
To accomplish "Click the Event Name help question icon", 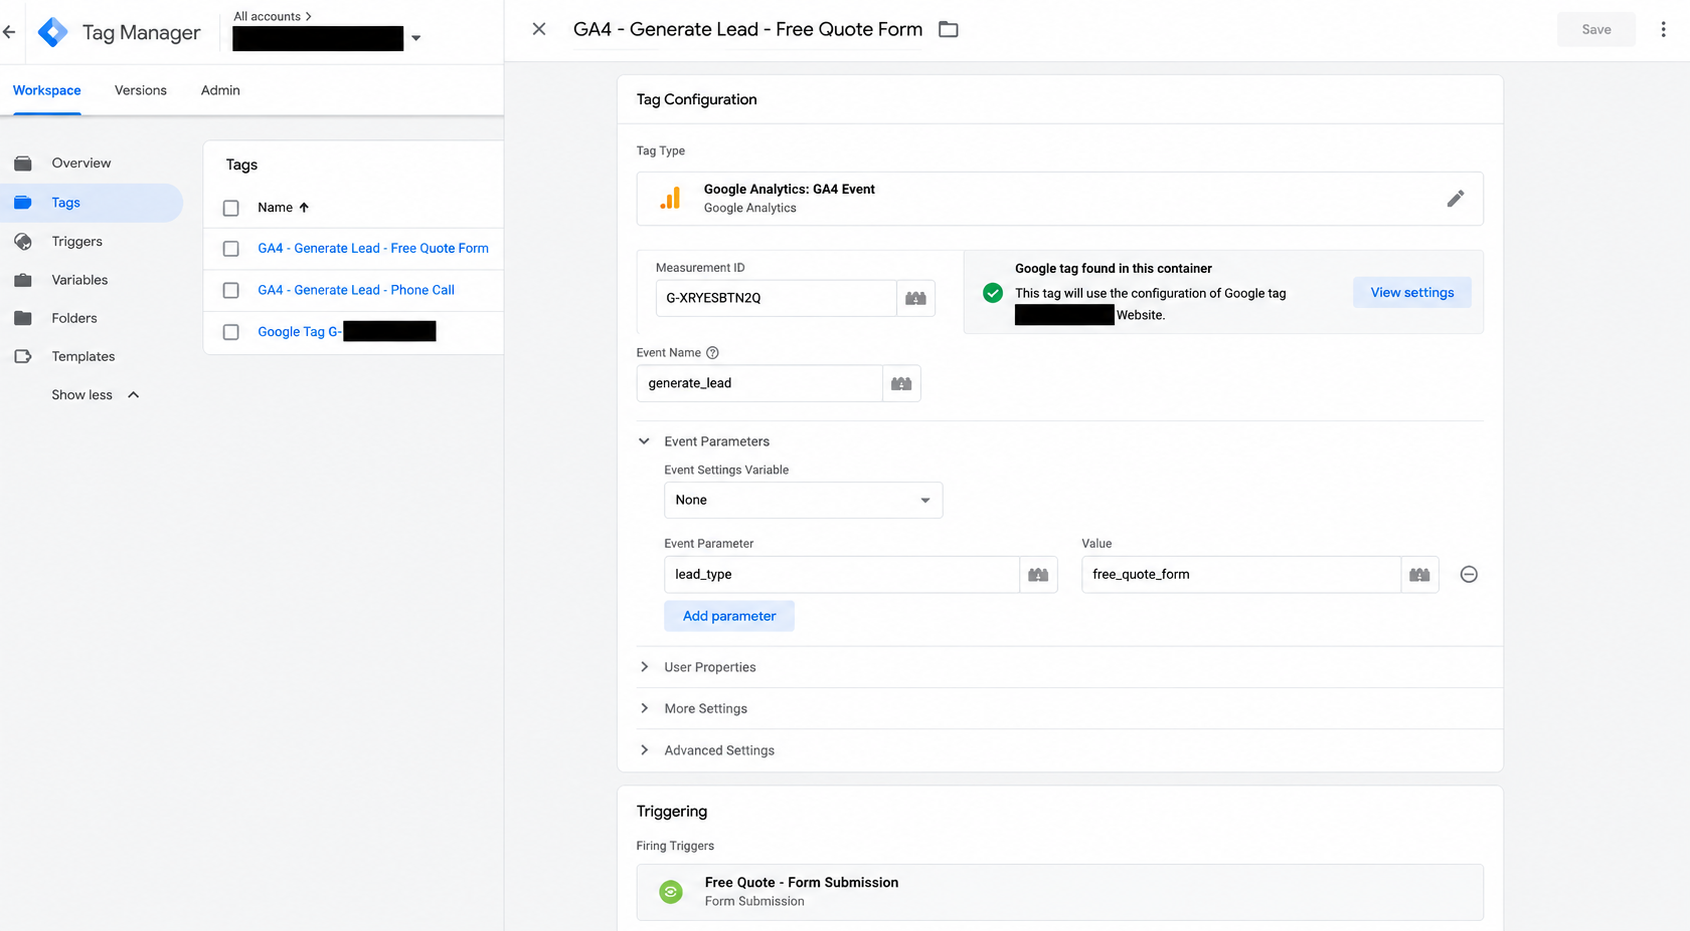I will 712,353.
